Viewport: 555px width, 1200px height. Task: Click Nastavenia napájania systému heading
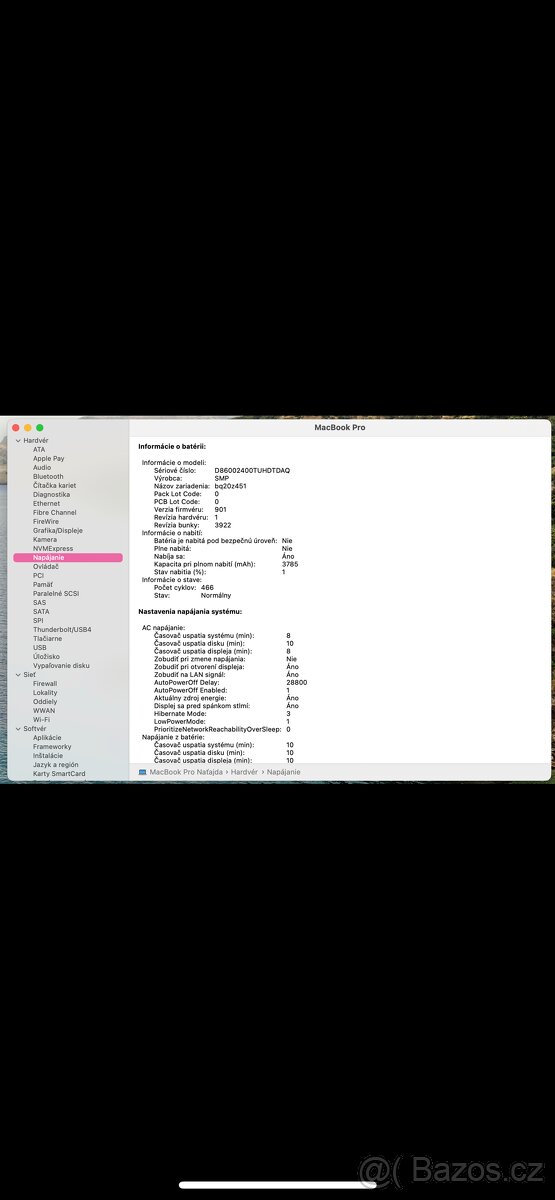pyautogui.click(x=190, y=611)
